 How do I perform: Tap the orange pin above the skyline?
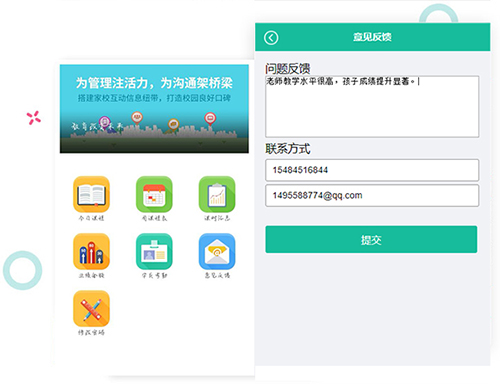[x=137, y=118]
